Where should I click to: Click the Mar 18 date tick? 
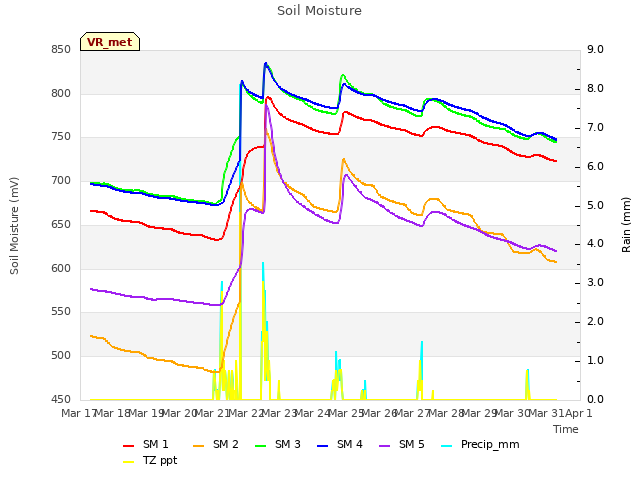pos(112,414)
